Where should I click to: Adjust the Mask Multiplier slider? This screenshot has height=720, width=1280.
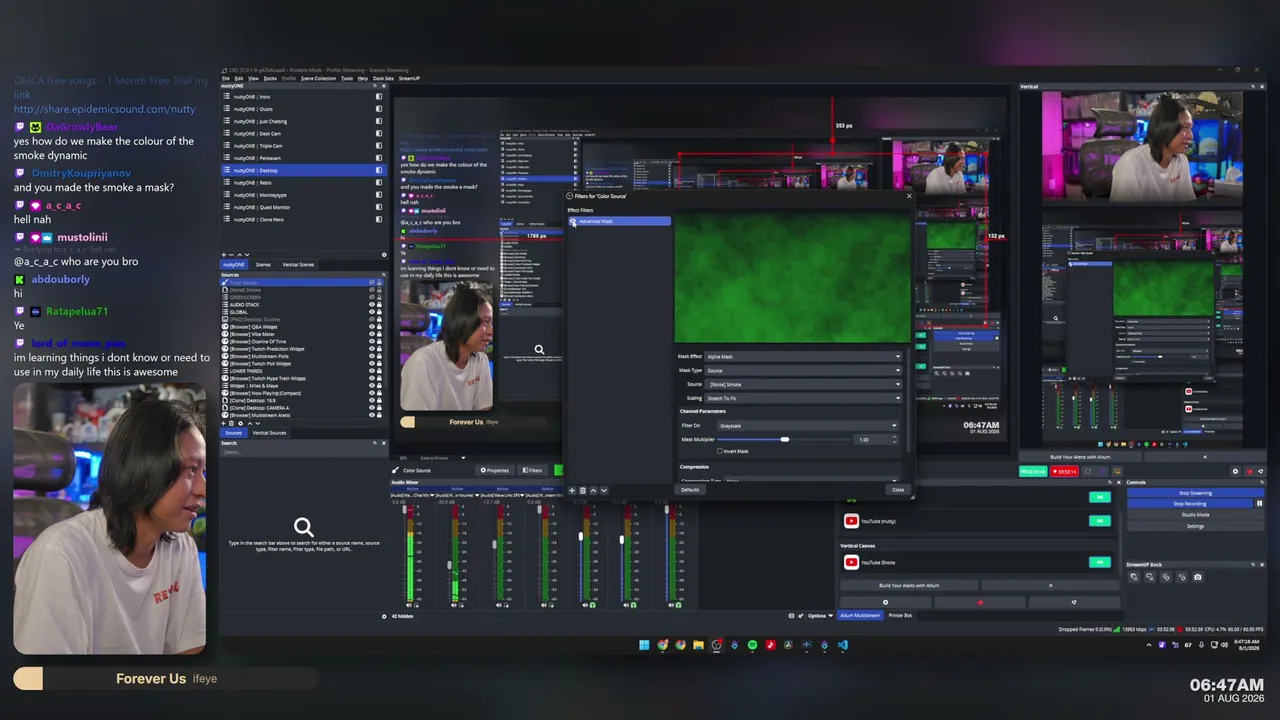point(785,439)
